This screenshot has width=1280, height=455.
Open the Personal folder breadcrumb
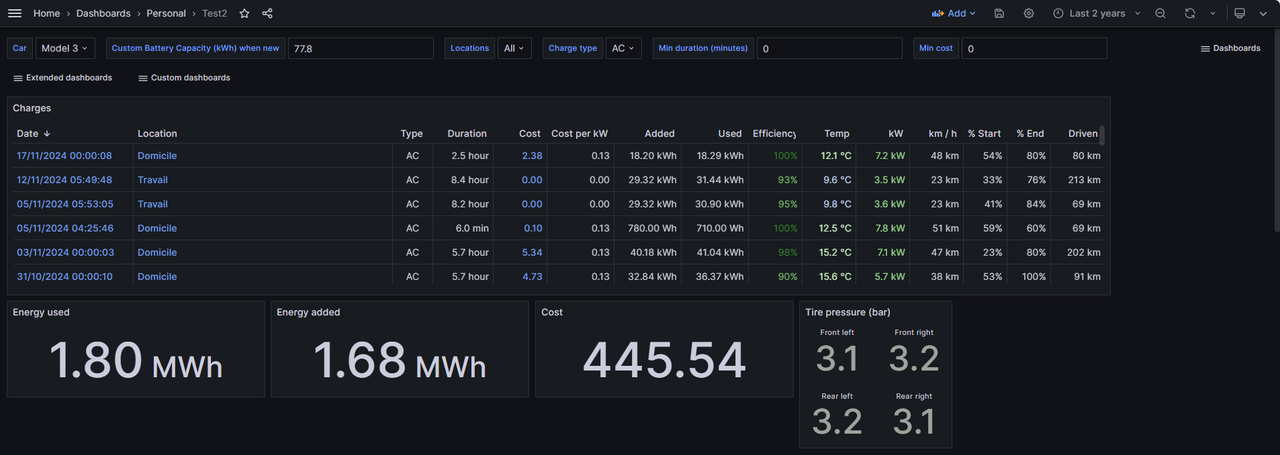click(x=166, y=13)
